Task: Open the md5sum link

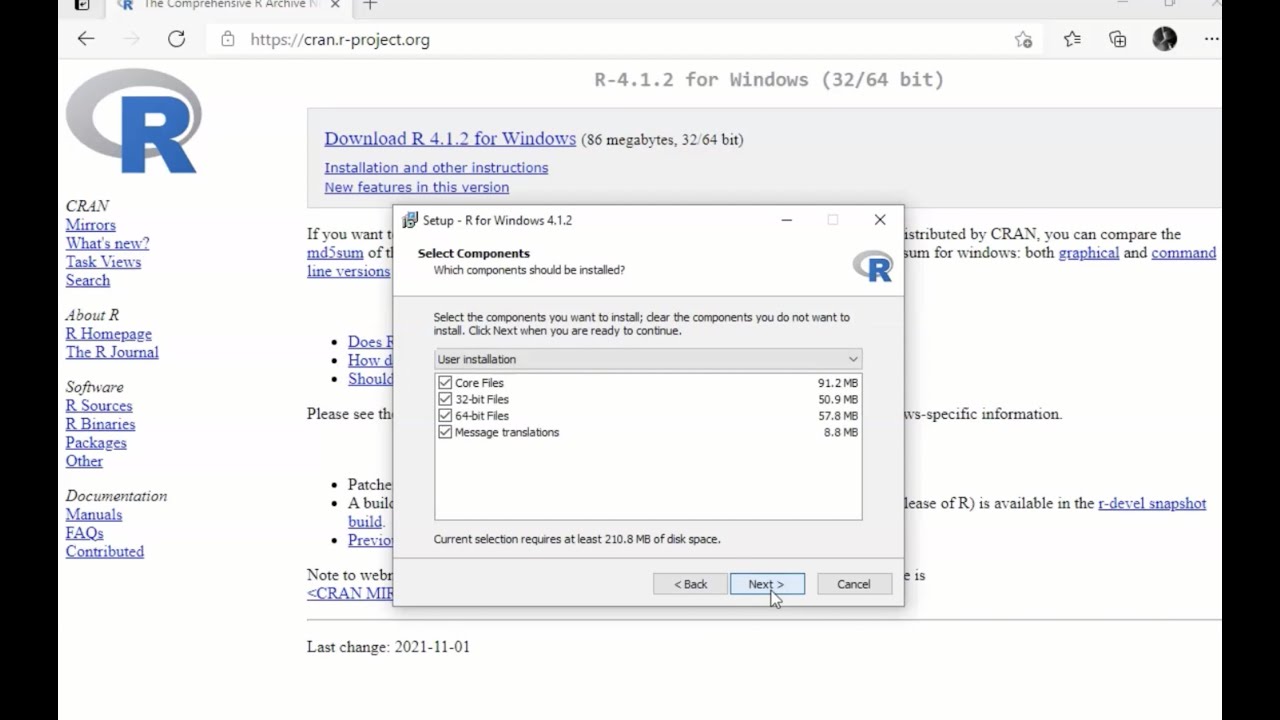Action: [x=335, y=253]
